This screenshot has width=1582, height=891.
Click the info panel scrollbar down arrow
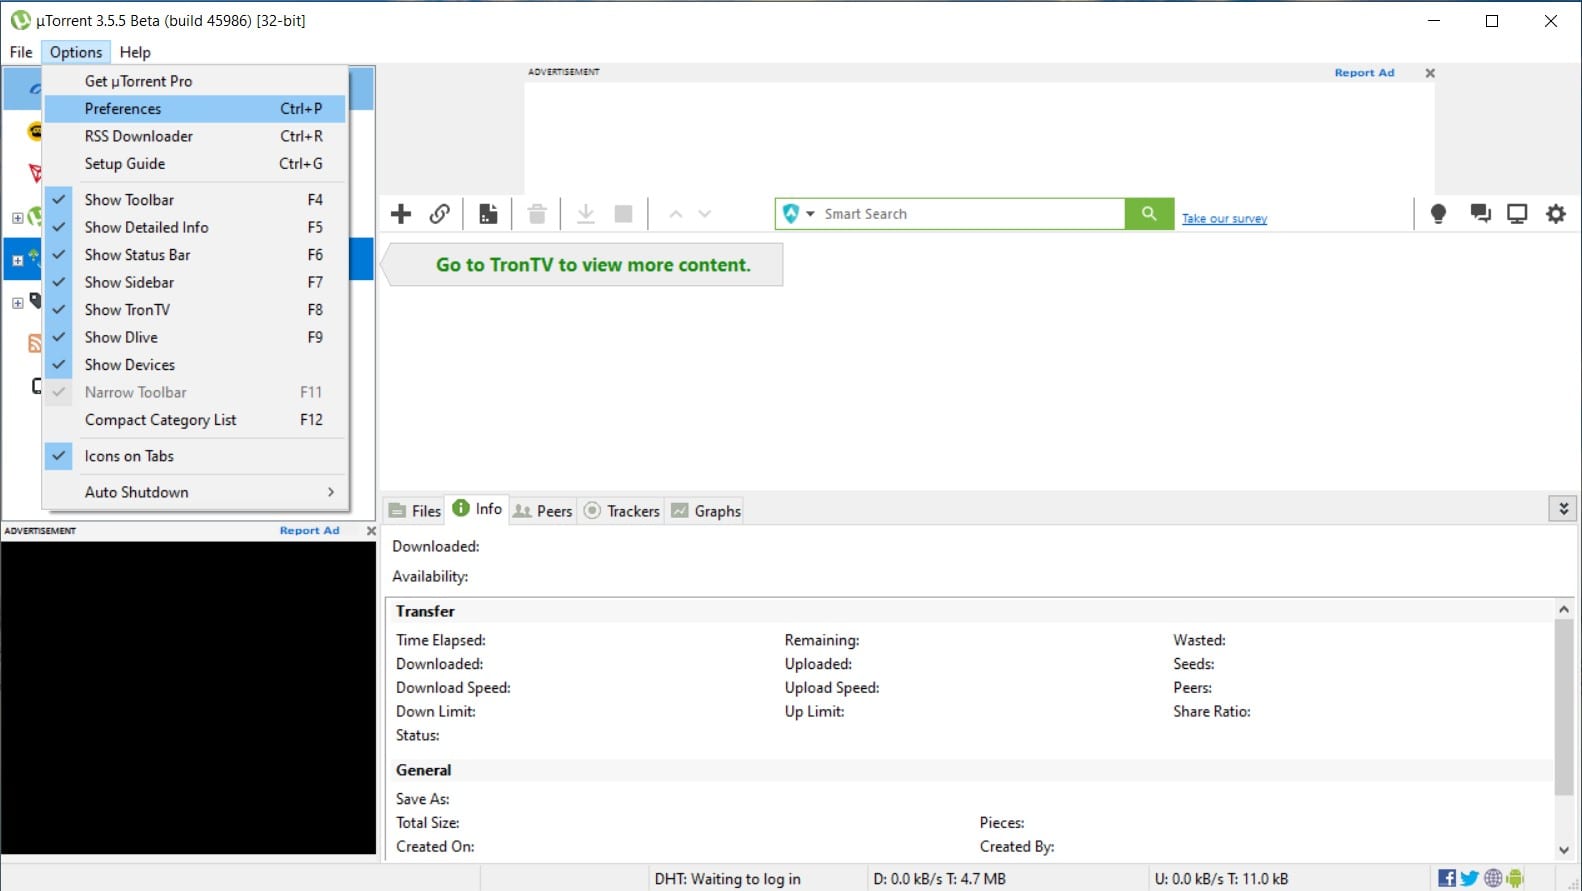(1564, 850)
